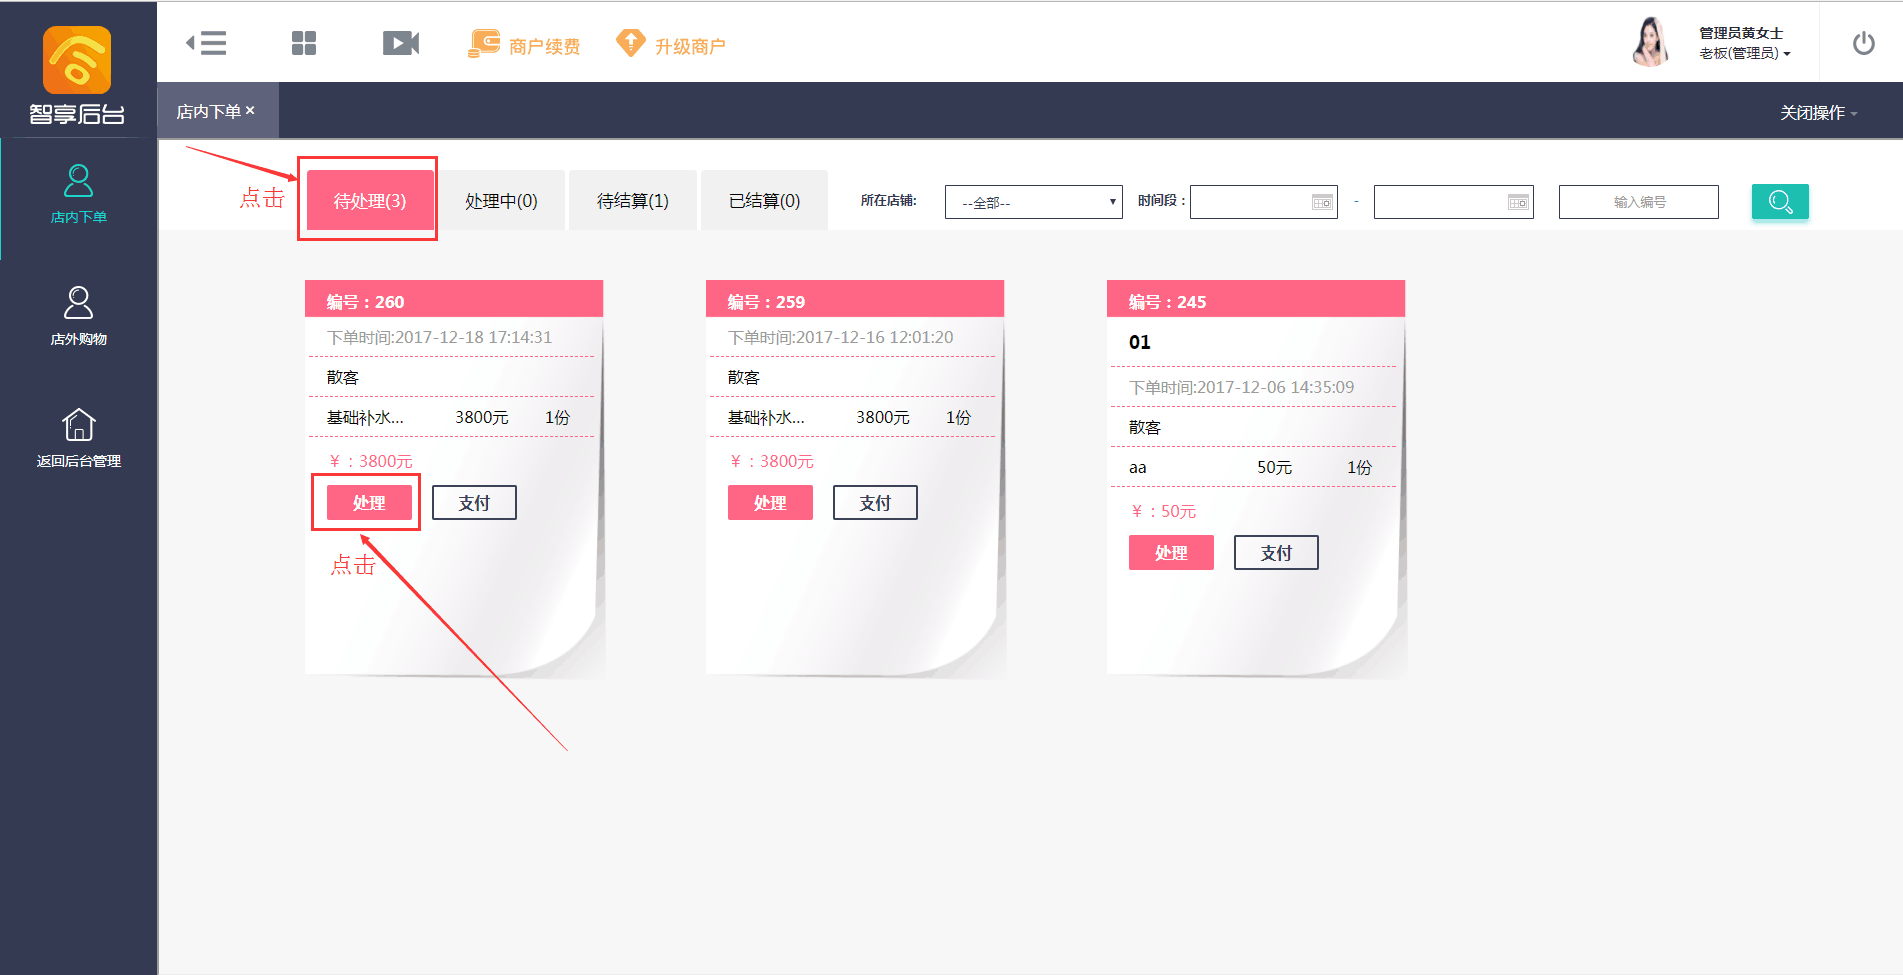The width and height of the screenshot is (1903, 975).
Task: Click the admin avatar photo
Action: tap(1651, 42)
